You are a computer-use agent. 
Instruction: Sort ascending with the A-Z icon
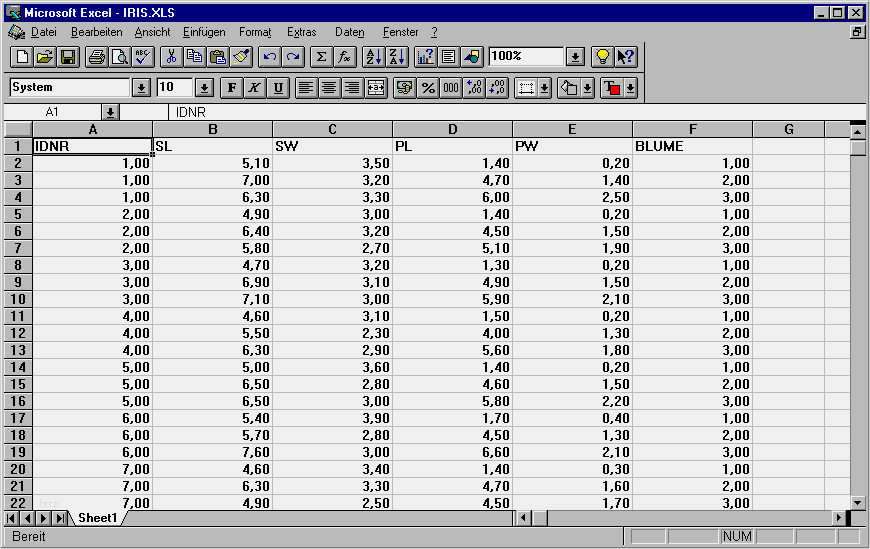coord(373,57)
